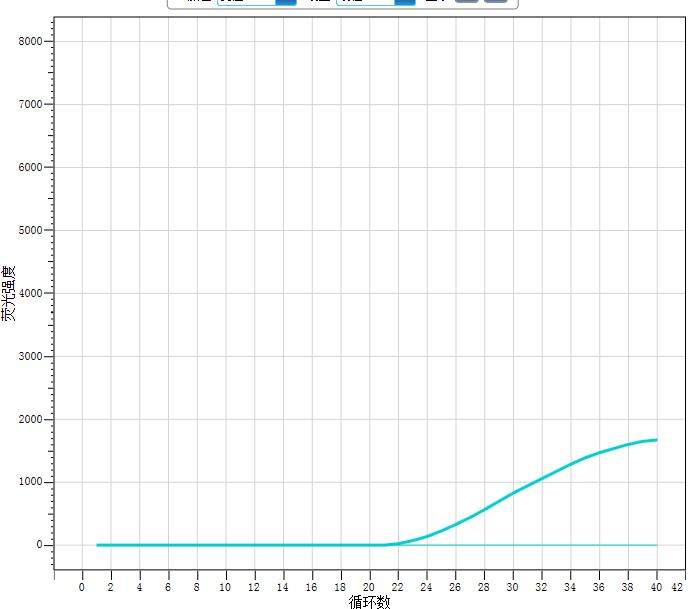Click the 8000 label on the fluorescence axis
Screen dimensions: 690x609
coord(30,41)
